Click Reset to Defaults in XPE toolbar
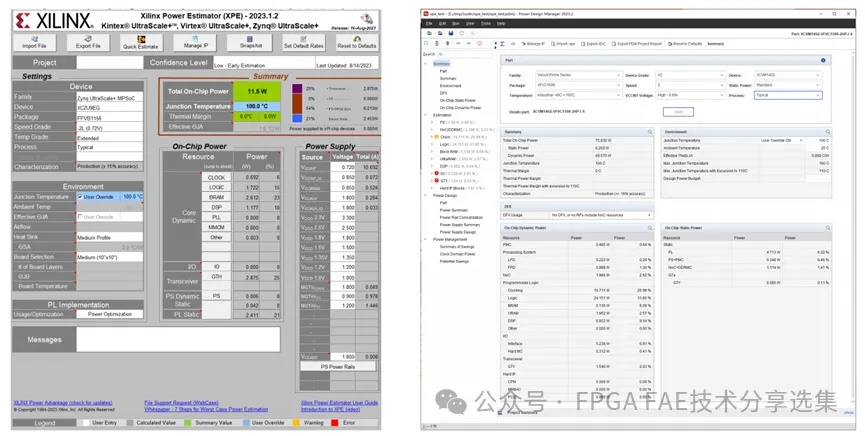865x436 pixels. click(357, 42)
